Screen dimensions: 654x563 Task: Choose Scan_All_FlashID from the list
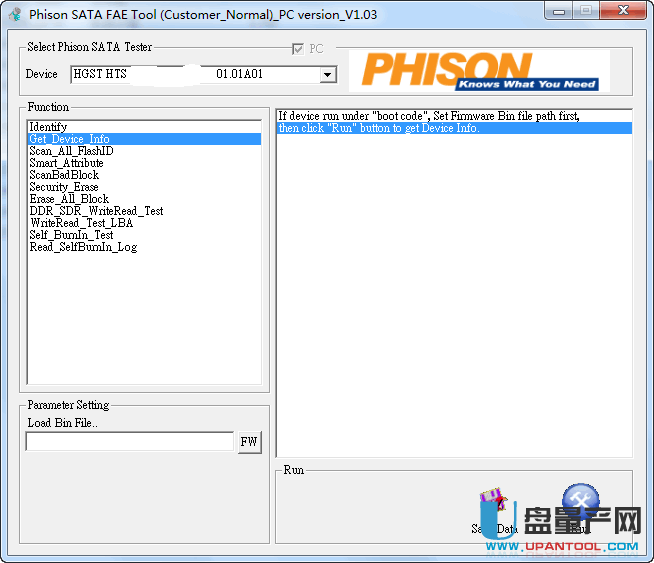click(x=71, y=151)
